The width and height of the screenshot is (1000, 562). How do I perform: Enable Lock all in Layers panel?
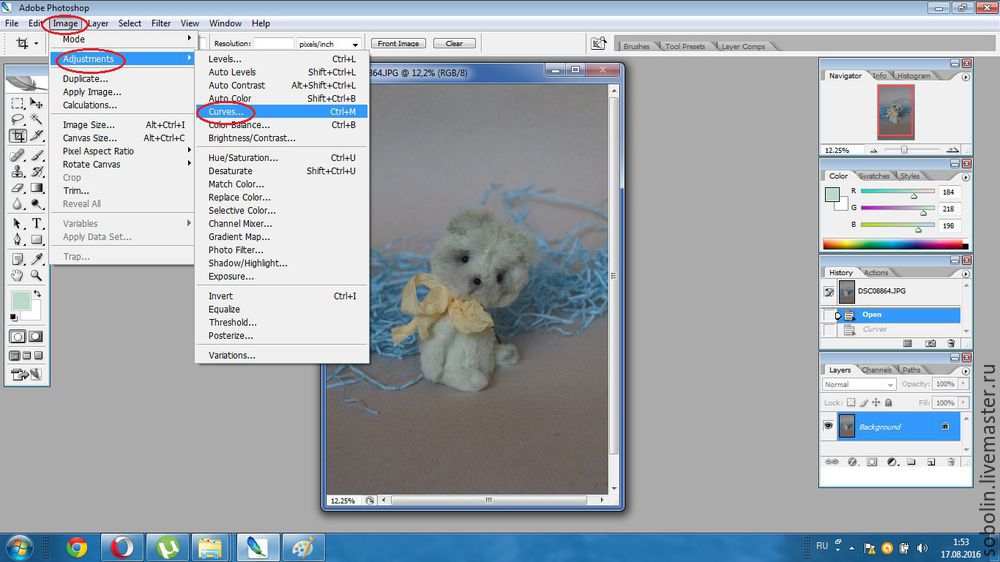coord(888,403)
